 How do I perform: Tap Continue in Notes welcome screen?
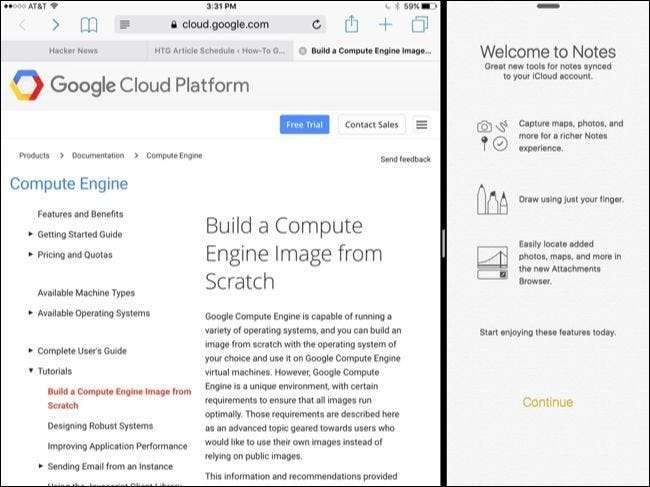[x=547, y=402]
